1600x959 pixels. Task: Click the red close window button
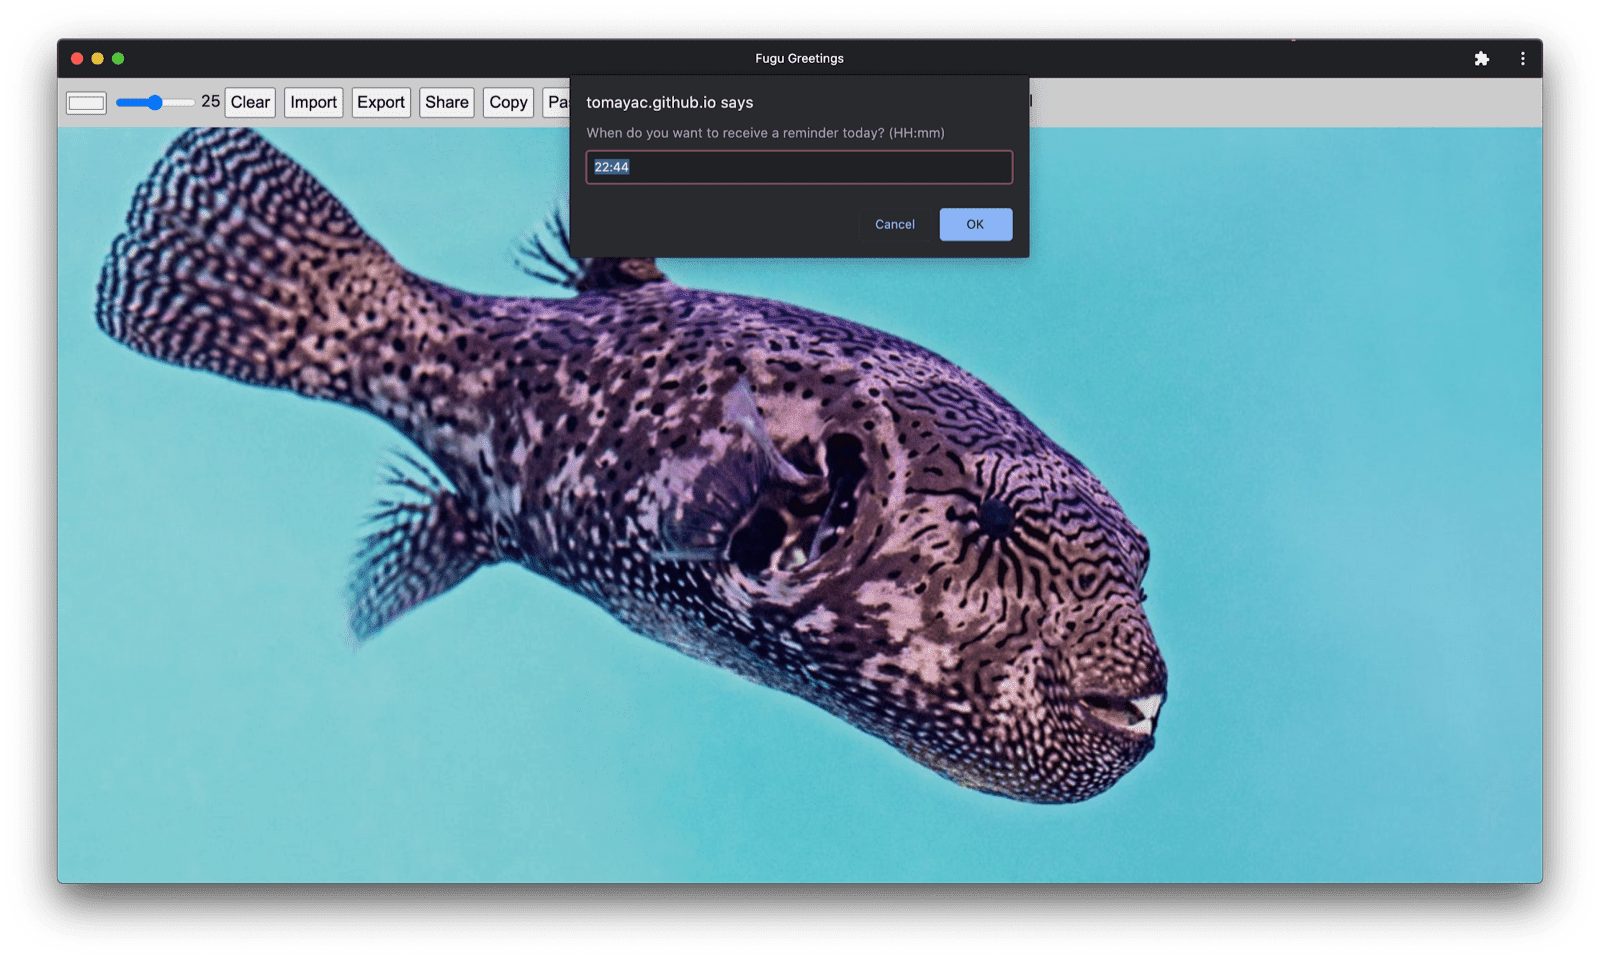(x=76, y=58)
